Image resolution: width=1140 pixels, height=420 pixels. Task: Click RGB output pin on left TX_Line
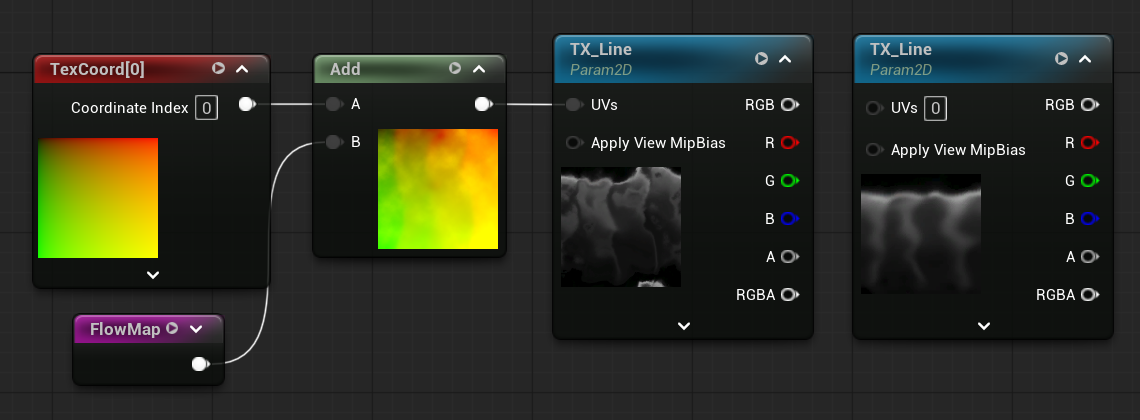pos(790,105)
